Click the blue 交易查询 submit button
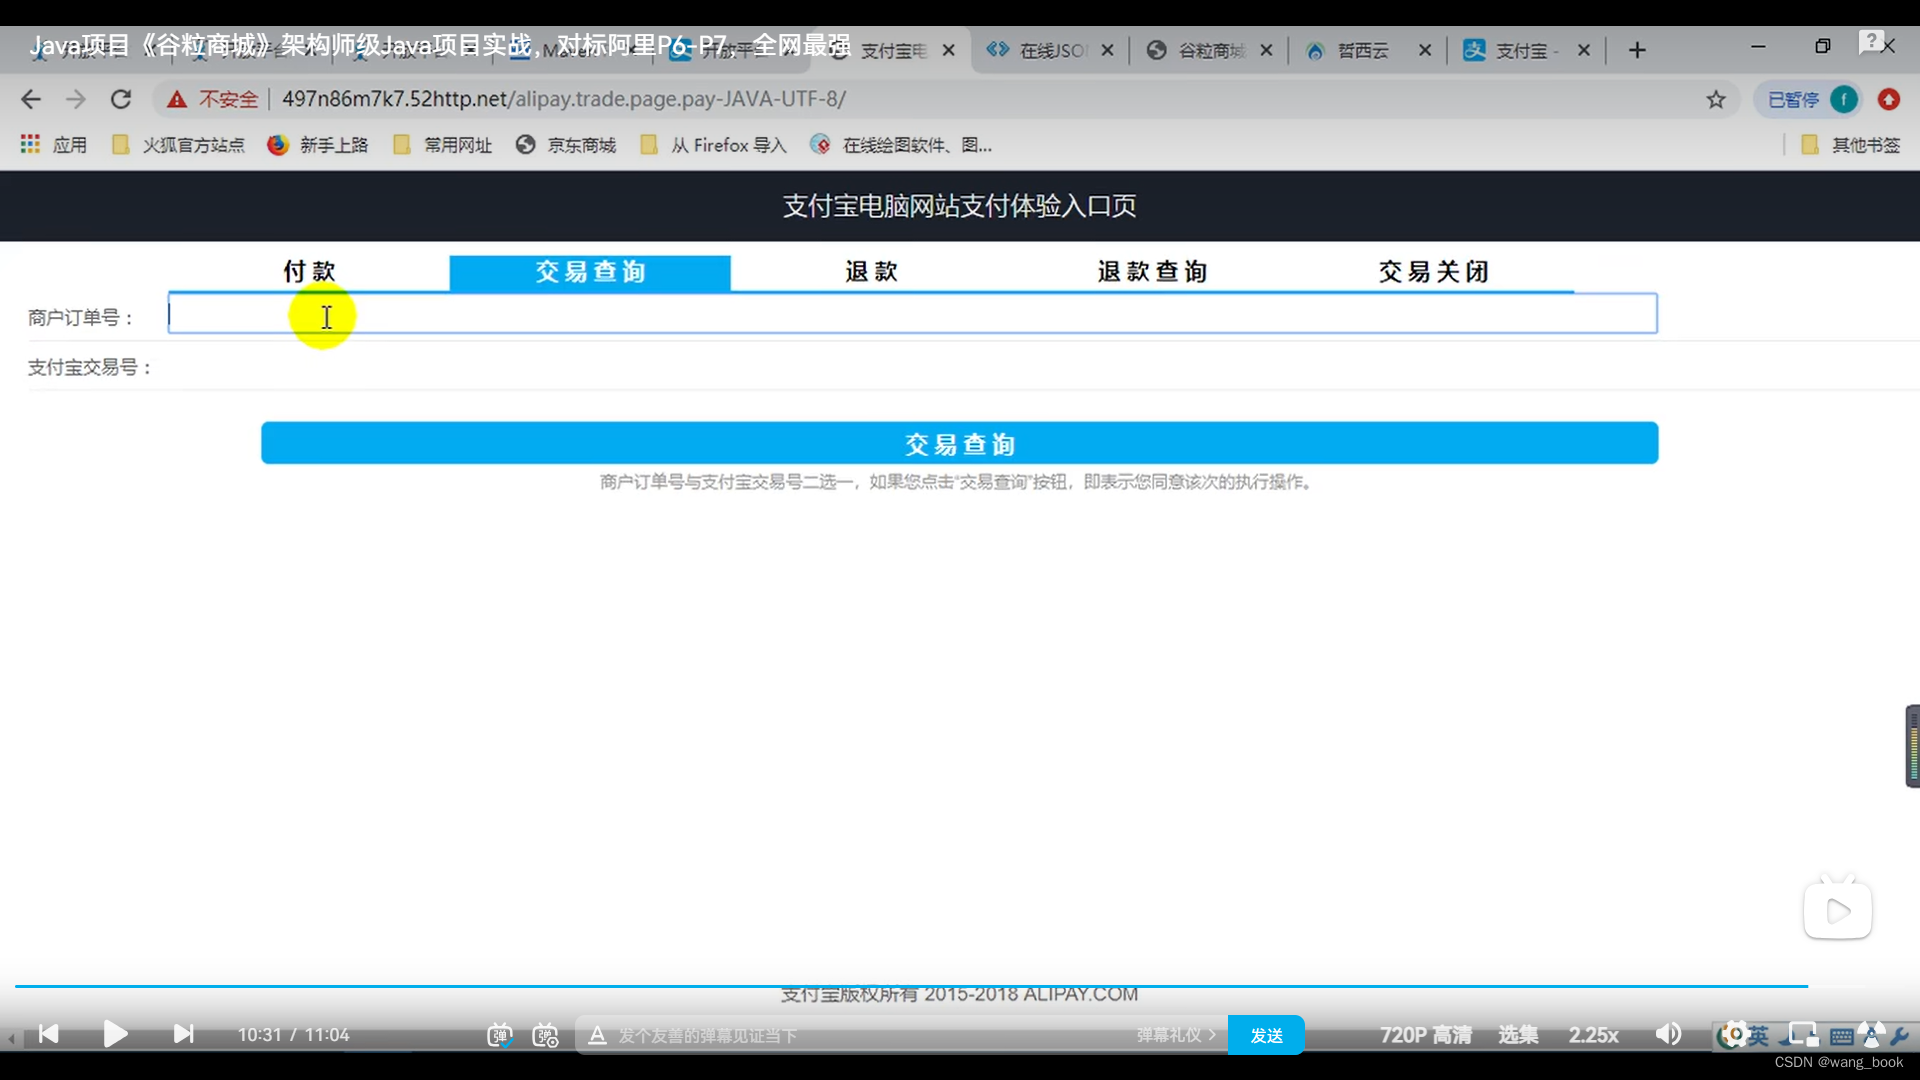 click(959, 443)
